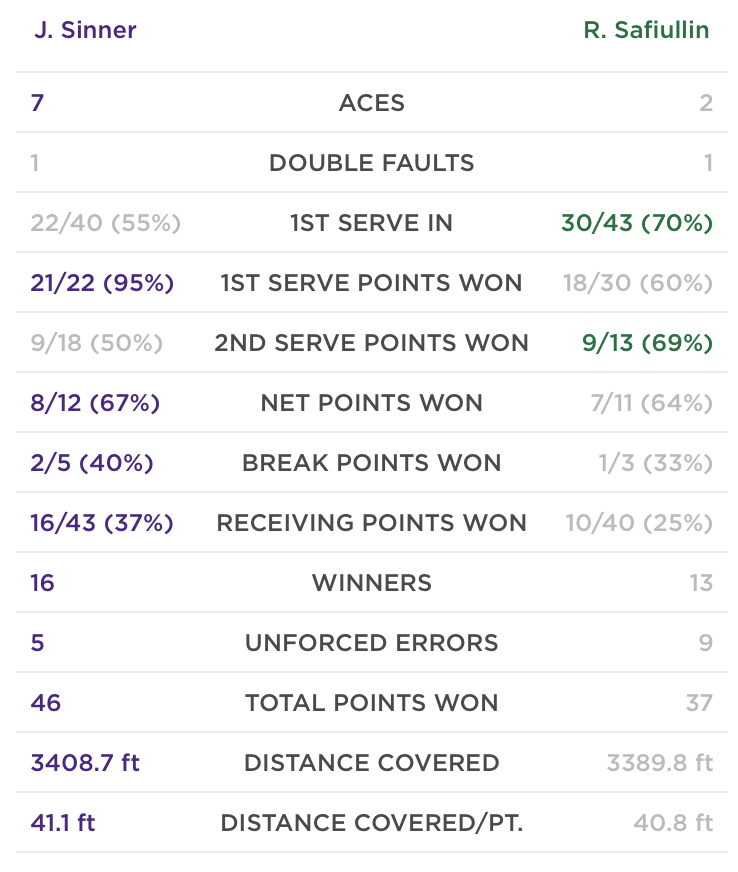Click Sinner's 2/5 (40%) break points value

point(92,463)
